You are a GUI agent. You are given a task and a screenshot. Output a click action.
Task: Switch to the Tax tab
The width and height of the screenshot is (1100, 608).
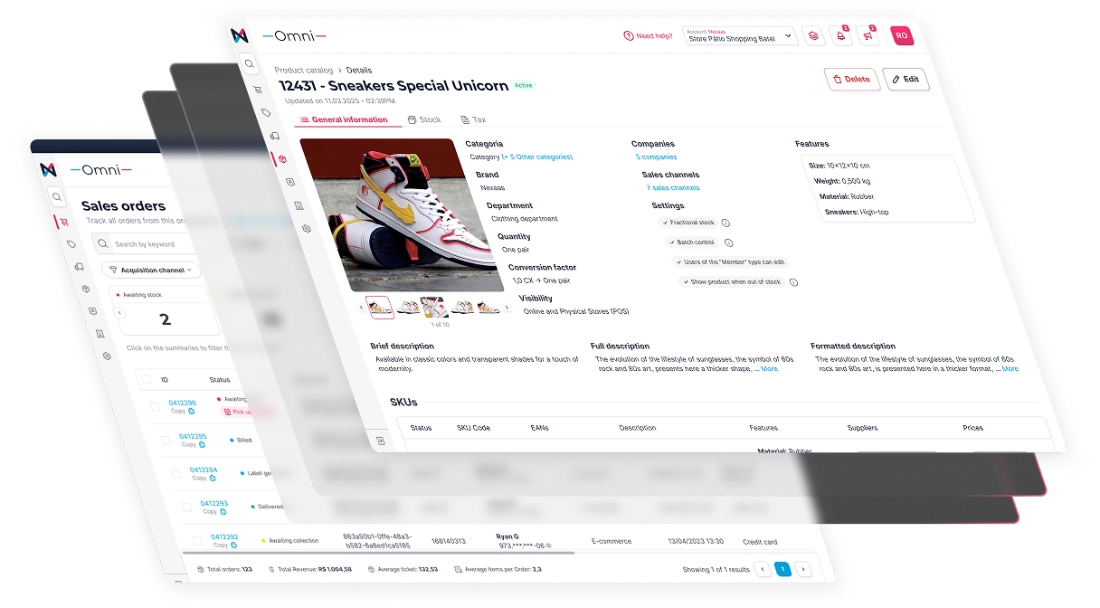[474, 120]
